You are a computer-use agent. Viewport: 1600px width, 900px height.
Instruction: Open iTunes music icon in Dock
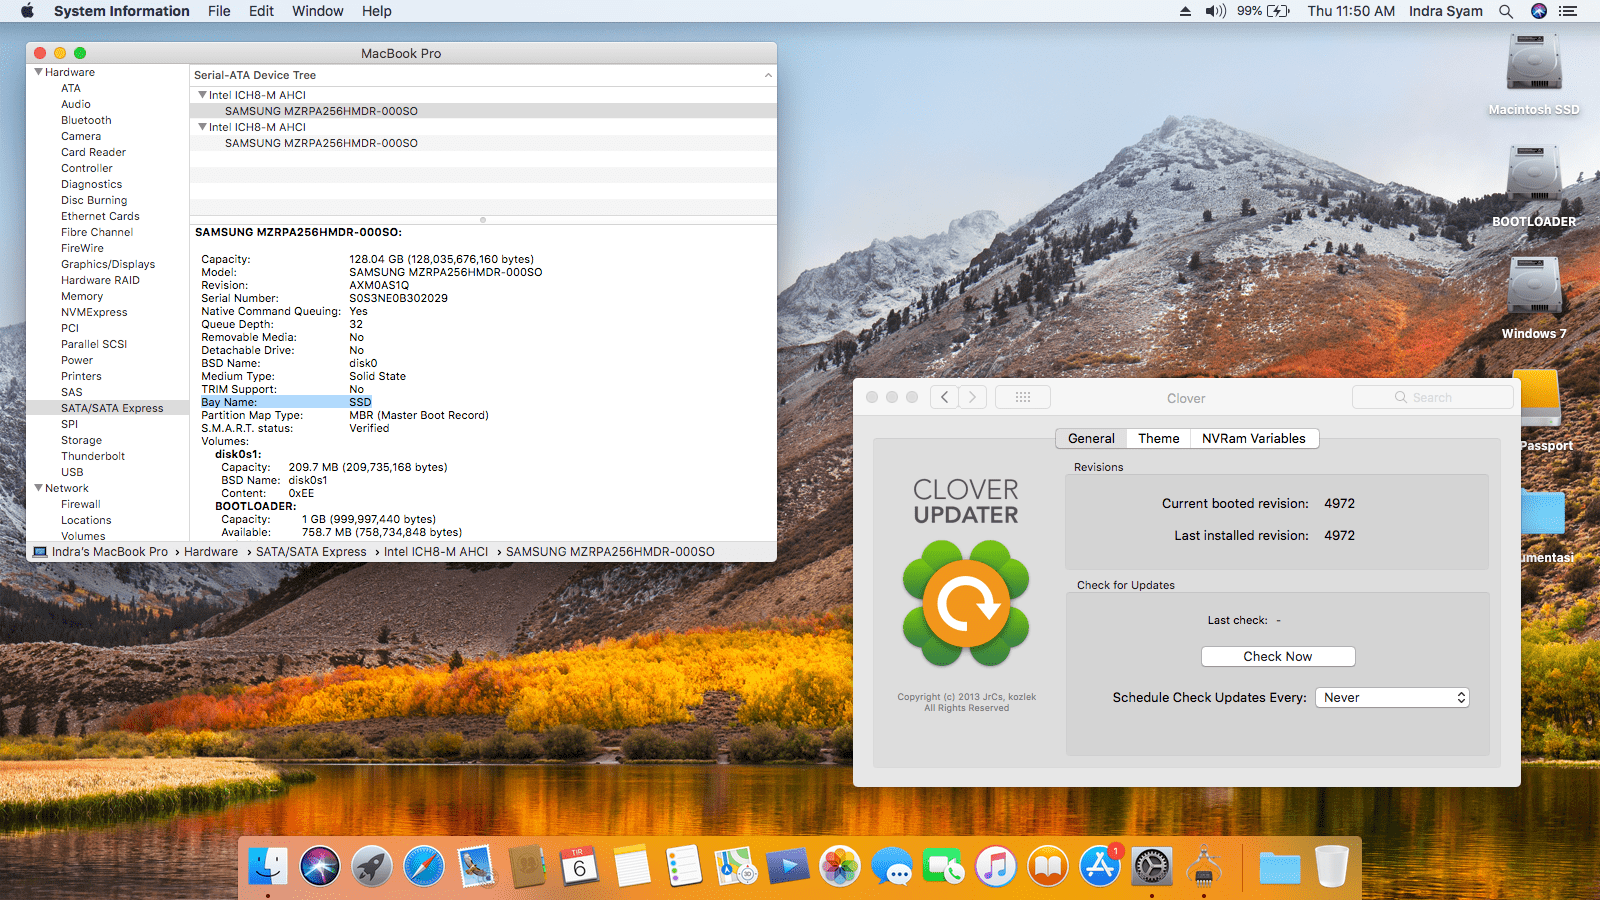tap(996, 866)
